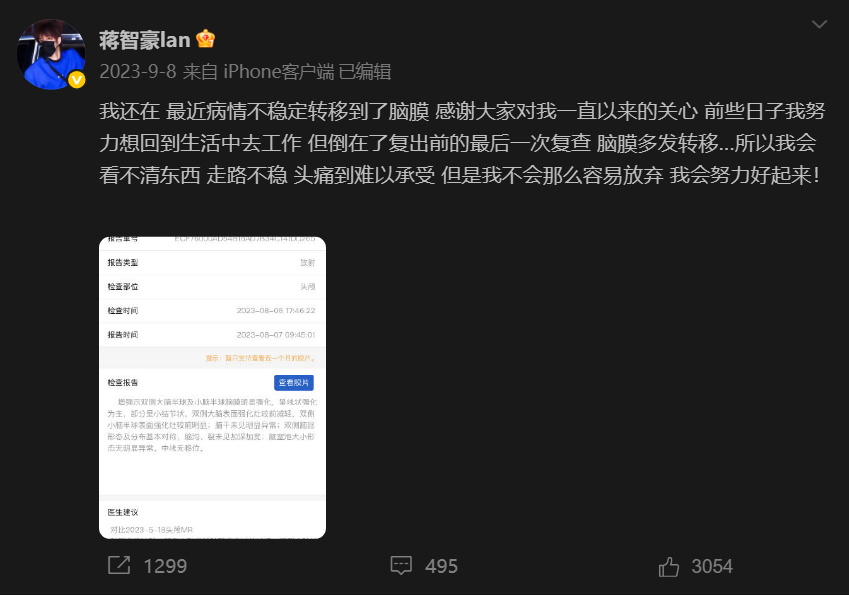Expand the post options chevron
The image size is (849, 595).
[x=819, y=24]
